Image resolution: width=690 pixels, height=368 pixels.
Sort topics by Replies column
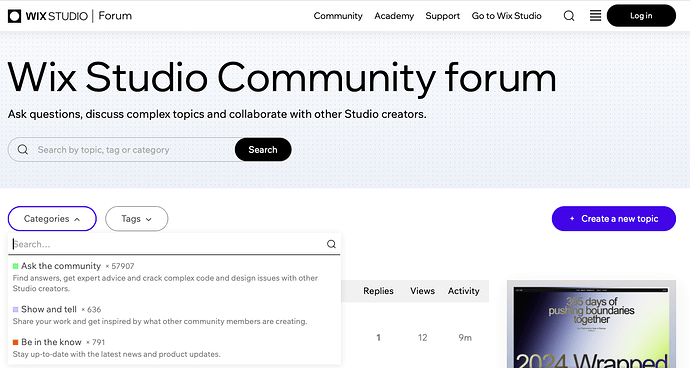[x=378, y=291]
